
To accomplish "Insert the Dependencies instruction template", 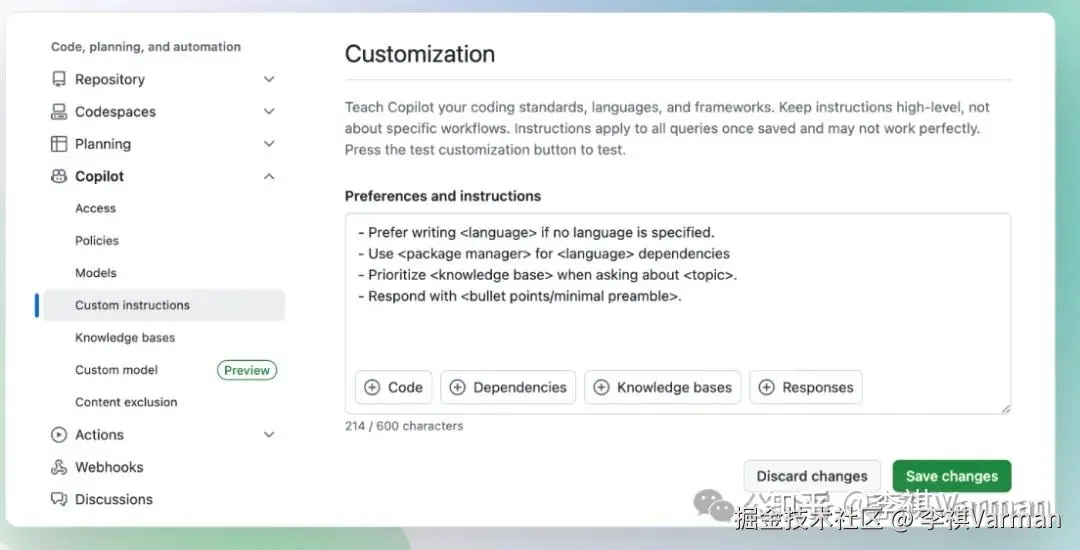I will [x=508, y=388].
